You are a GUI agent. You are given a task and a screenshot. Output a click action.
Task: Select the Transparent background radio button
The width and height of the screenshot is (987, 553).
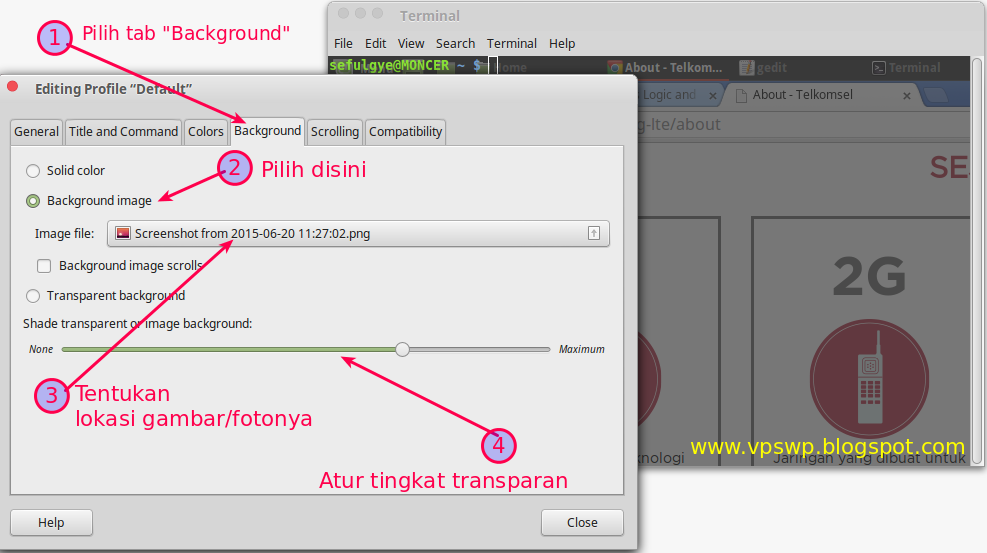[33, 296]
